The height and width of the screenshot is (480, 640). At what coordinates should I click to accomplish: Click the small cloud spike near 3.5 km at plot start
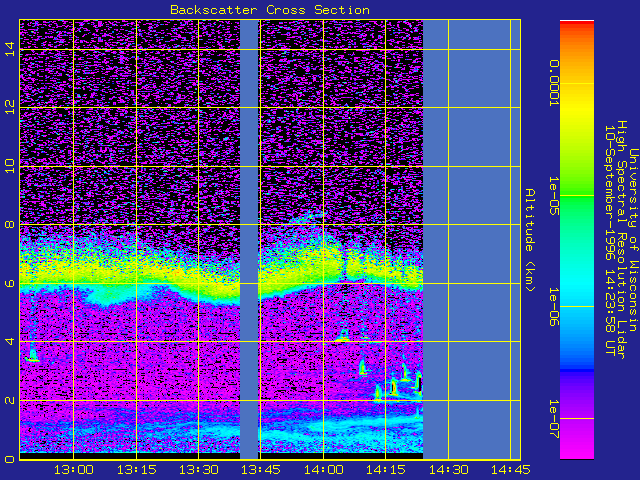coord(32,355)
